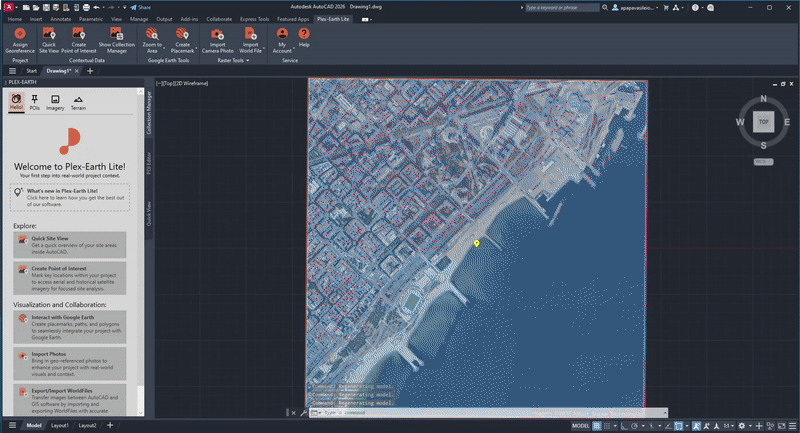Open My Account in Service panel
The height and width of the screenshot is (433, 800).
pyautogui.click(x=282, y=40)
